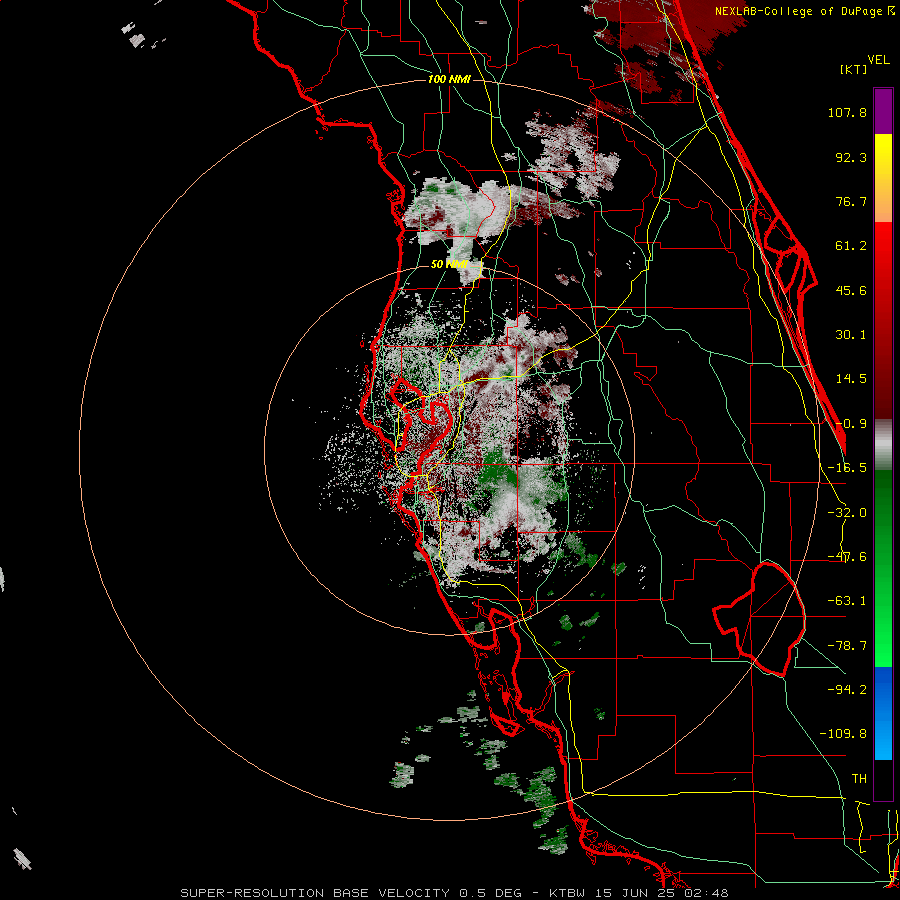Screen dimensions: 900x900
Task: Click the 107.8 velocity scale value
Action: point(847,112)
